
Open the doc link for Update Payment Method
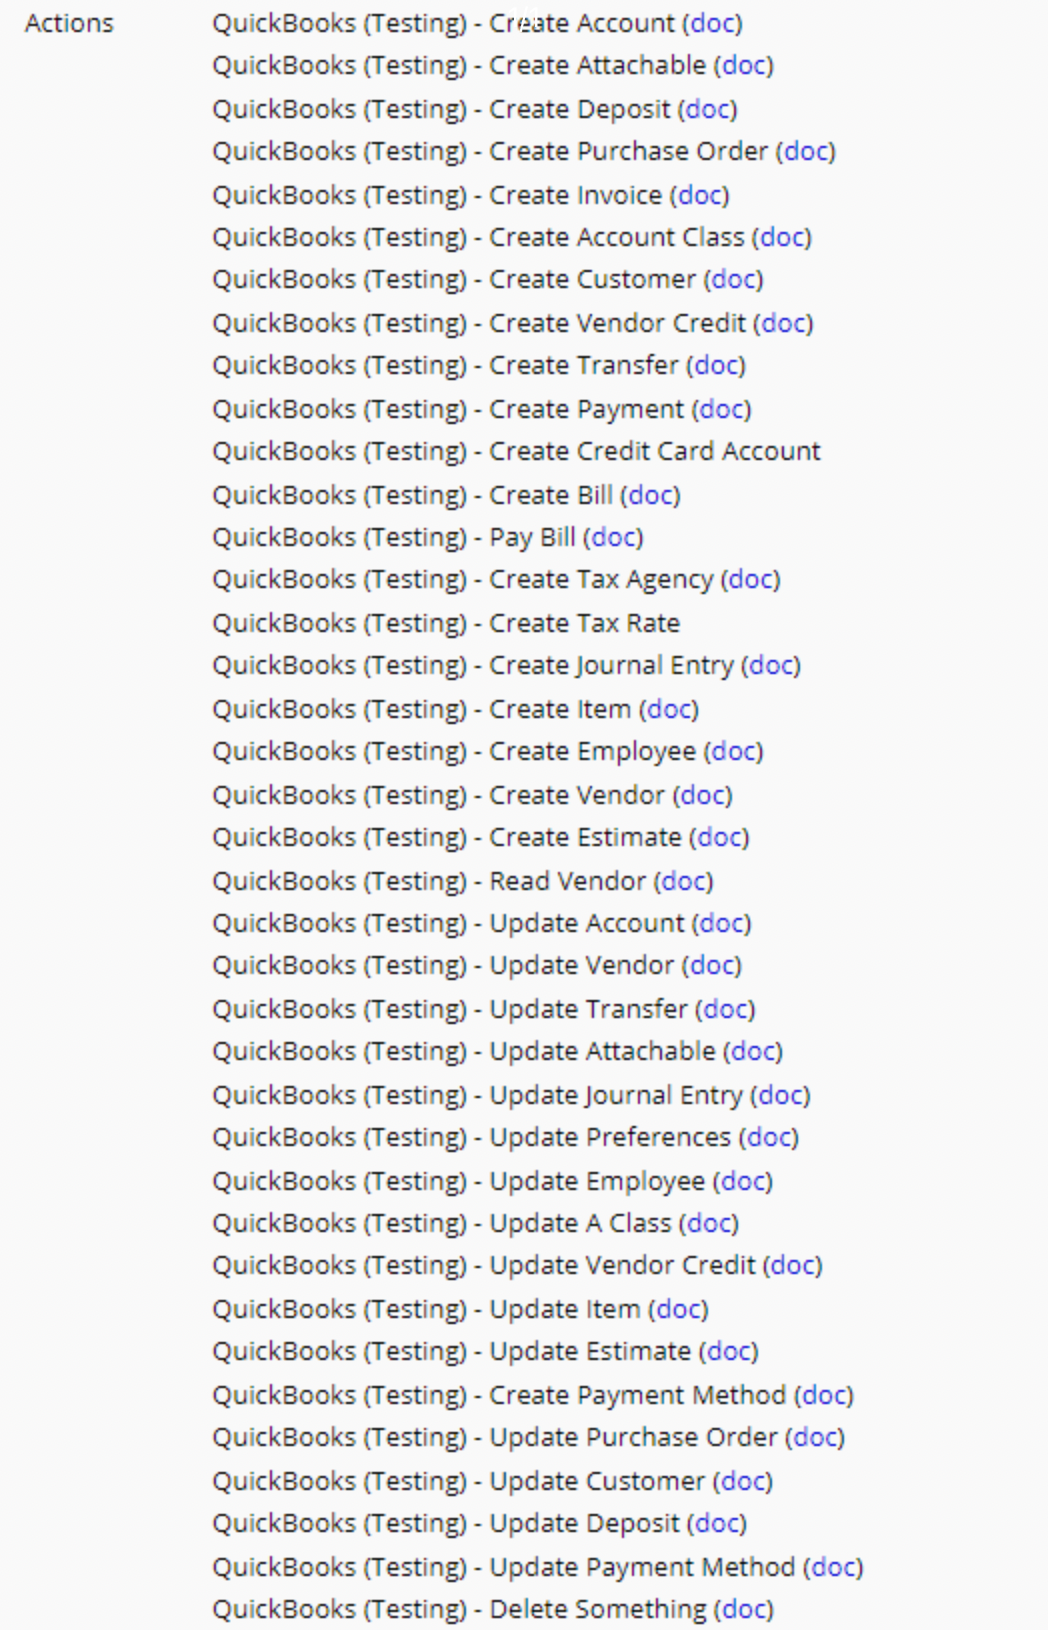(x=835, y=1568)
